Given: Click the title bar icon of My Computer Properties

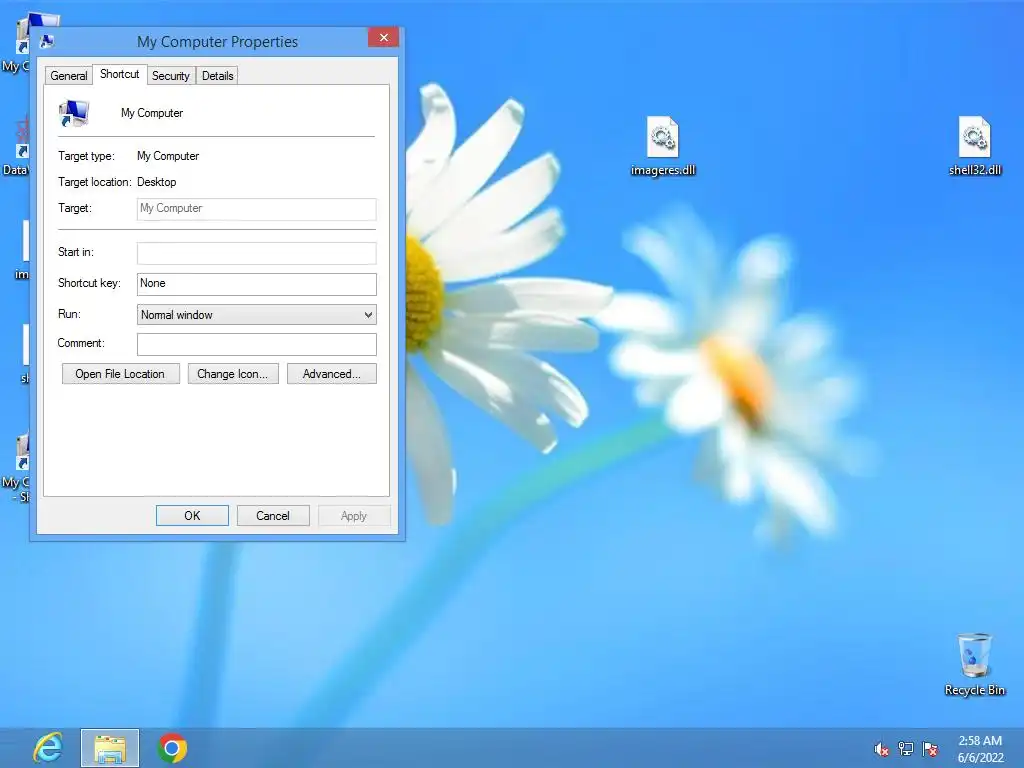Looking at the screenshot, I should click(46, 42).
